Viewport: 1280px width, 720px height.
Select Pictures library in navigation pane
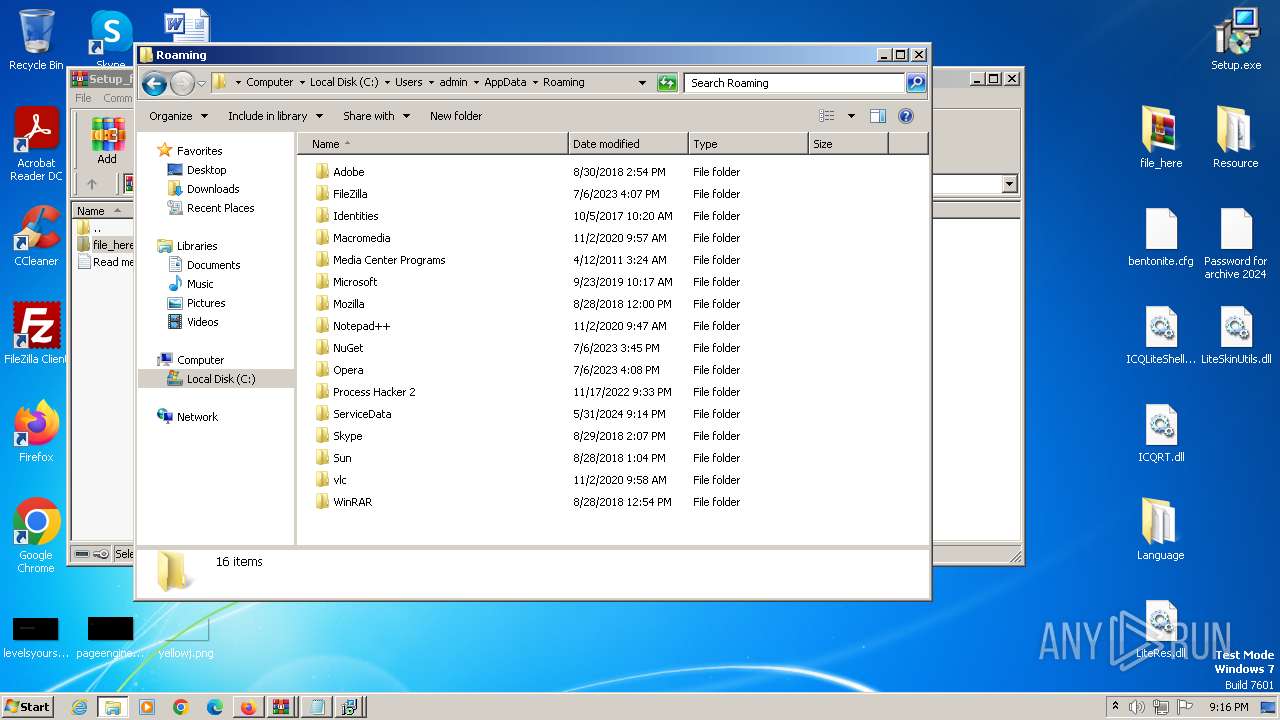206,303
